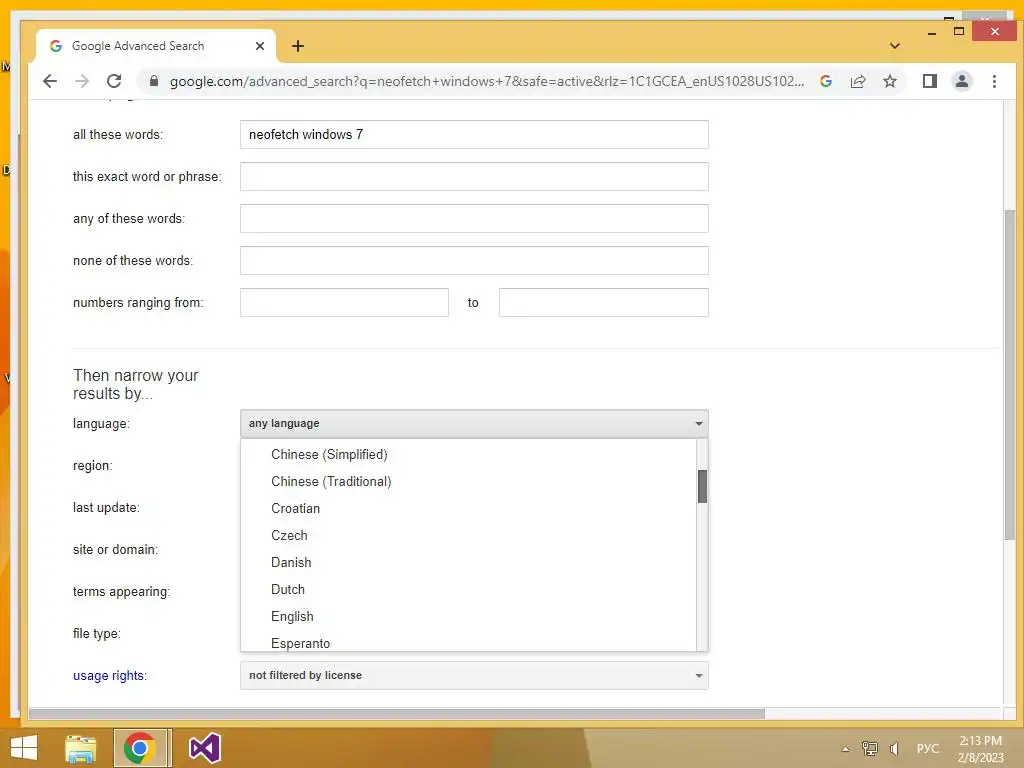Maximize the Chrome window
This screenshot has width=1024, height=768.
click(959, 31)
